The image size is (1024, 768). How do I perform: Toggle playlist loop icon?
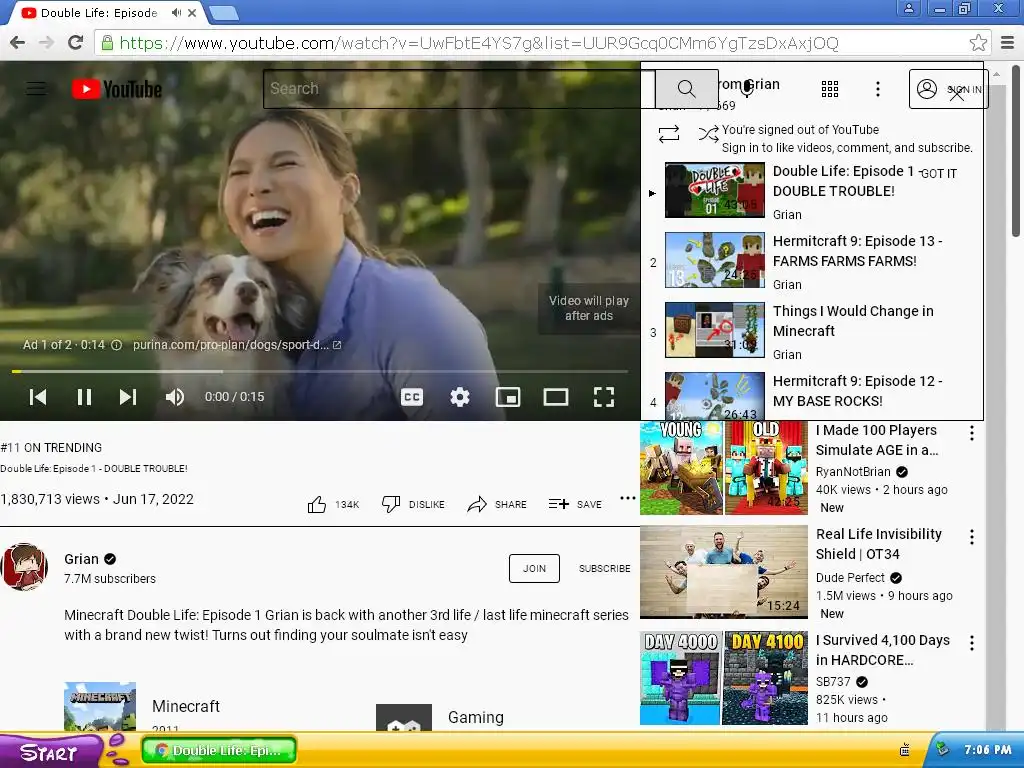[x=669, y=134]
